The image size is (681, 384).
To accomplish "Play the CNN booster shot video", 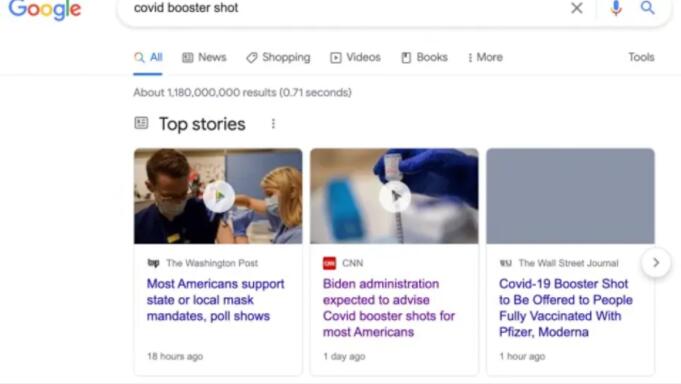I will pos(395,196).
